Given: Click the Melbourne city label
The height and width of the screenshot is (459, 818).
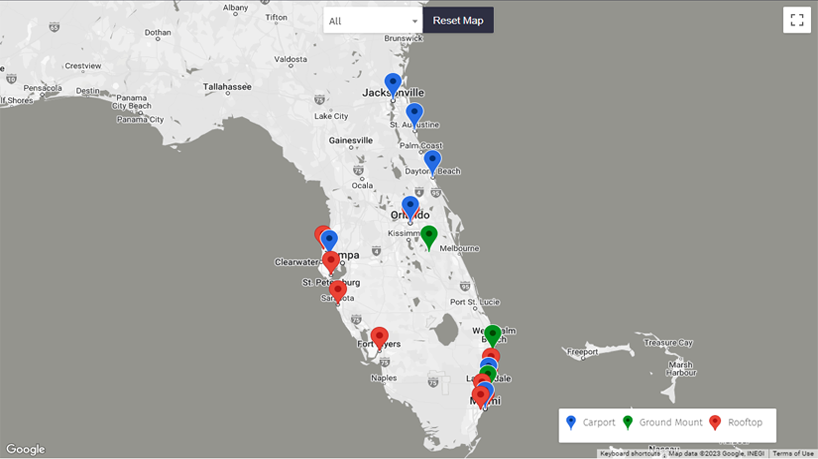Looking at the screenshot, I should click(459, 248).
